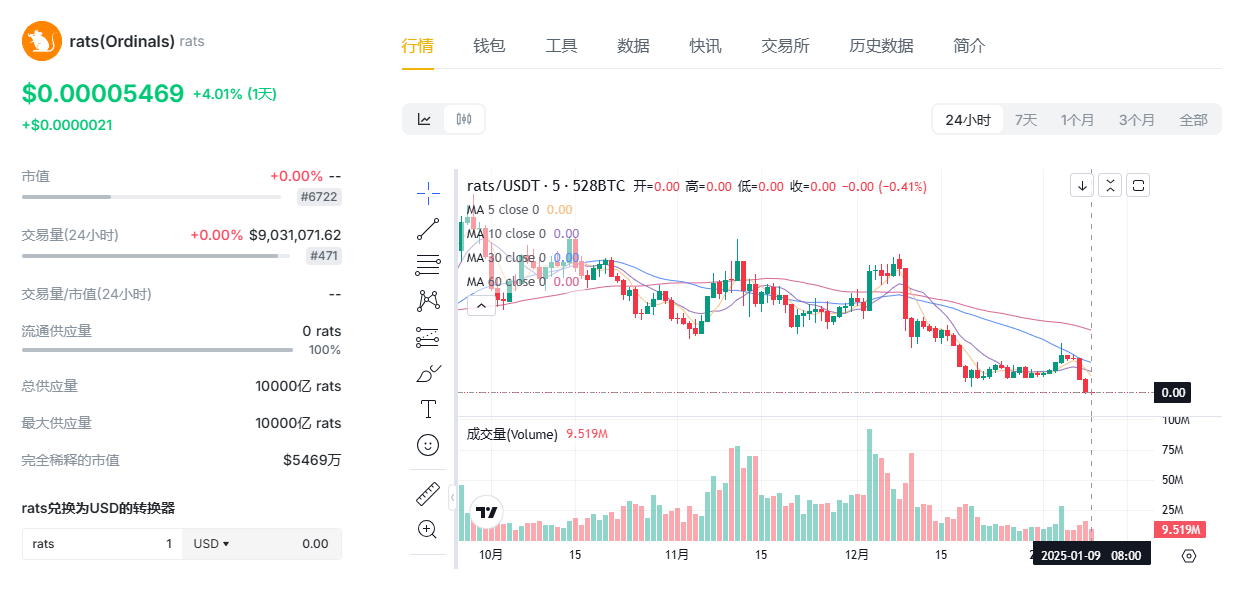This screenshot has height=592, width=1249.
Task: Switch to line chart view
Action: click(x=424, y=119)
